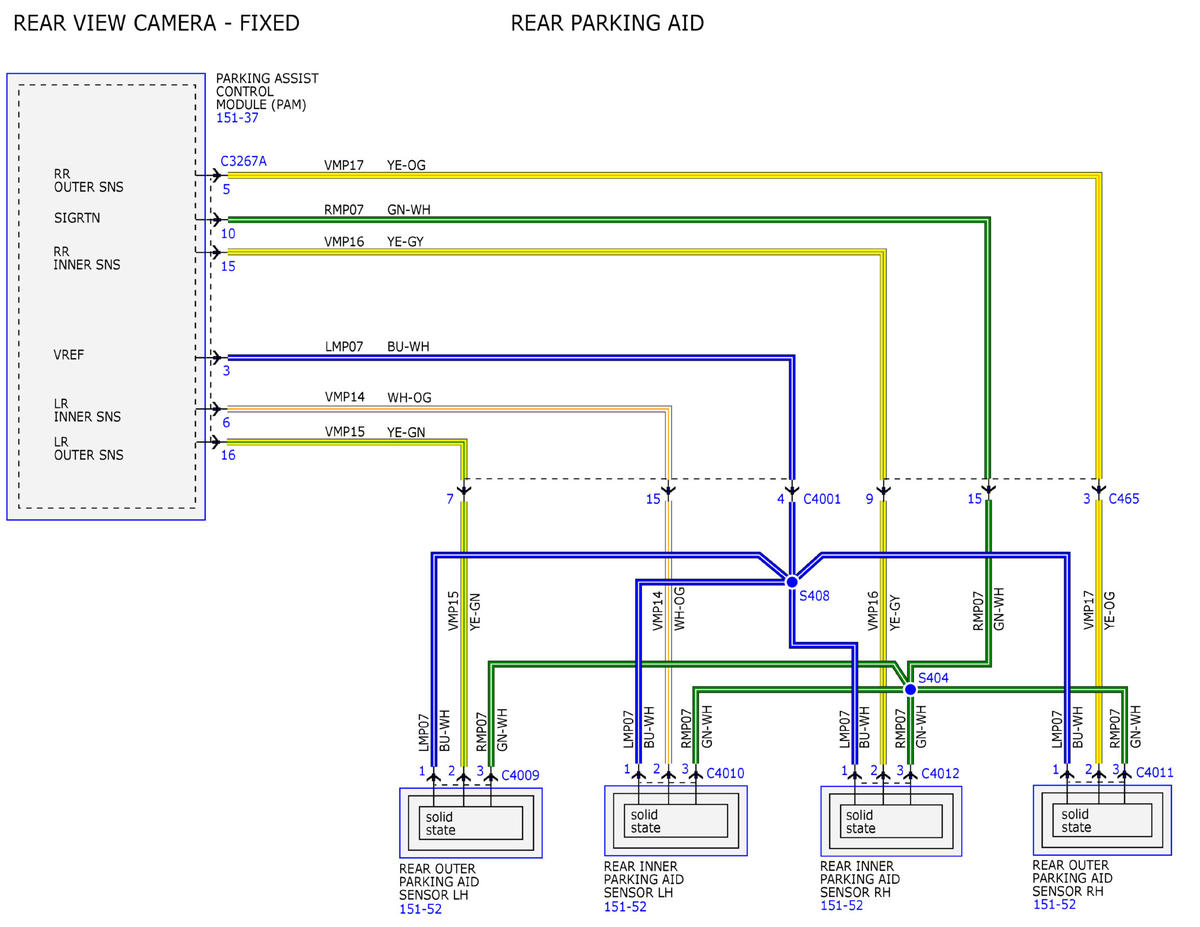Open the C4010 connector link
Image resolution: width=1200 pixels, height=927 pixels.
coord(725,773)
